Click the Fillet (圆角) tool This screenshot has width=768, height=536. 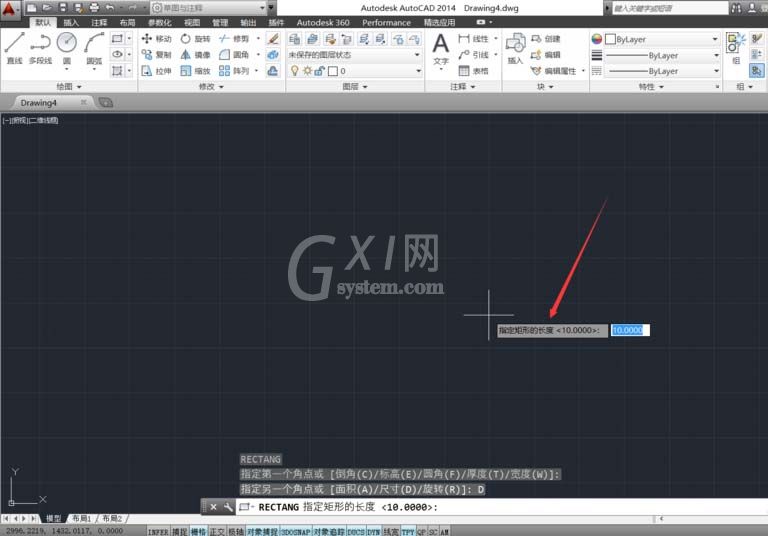click(x=234, y=54)
